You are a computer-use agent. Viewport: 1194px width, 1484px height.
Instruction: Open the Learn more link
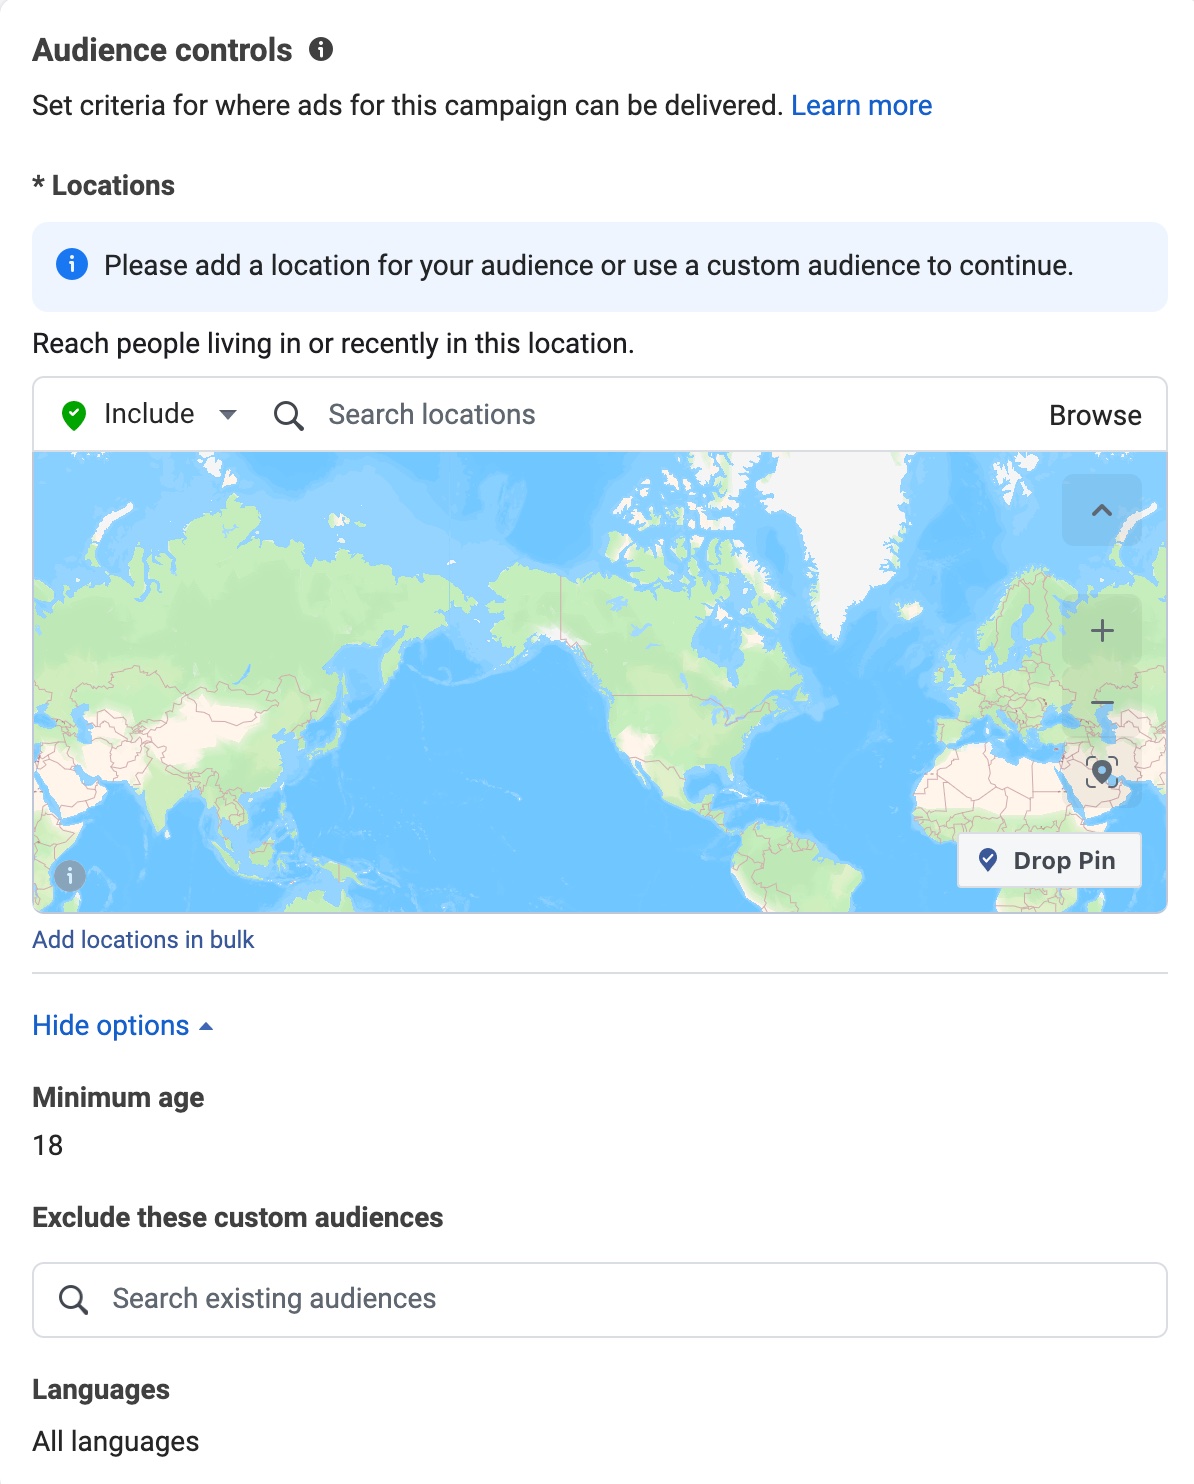point(861,105)
